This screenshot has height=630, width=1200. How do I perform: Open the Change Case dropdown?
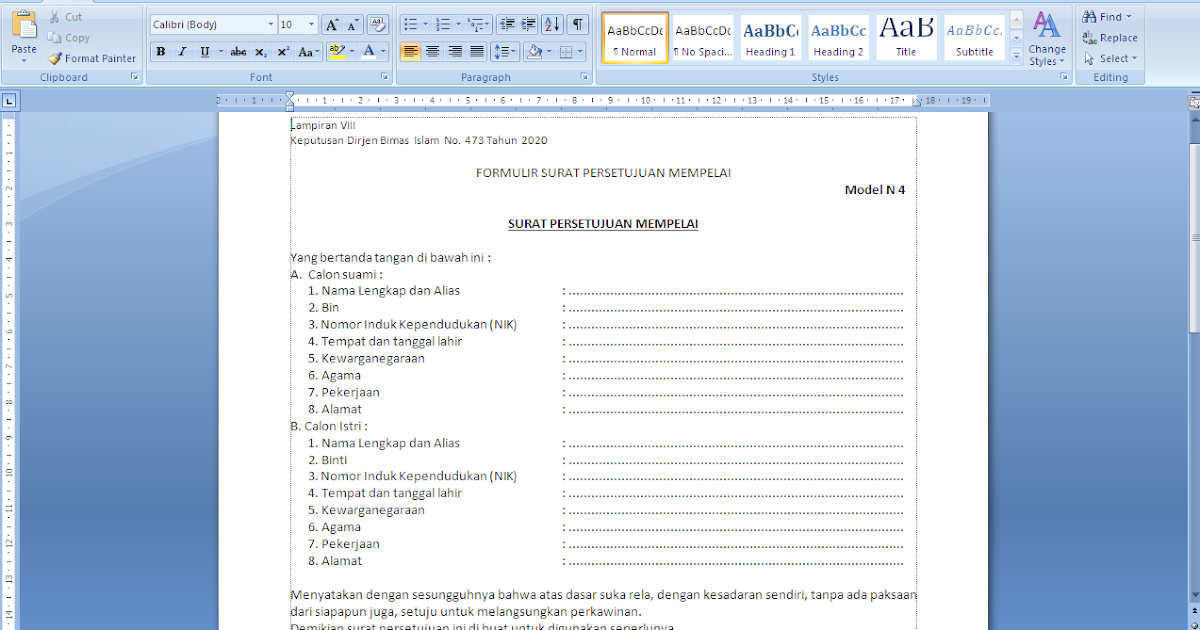pyautogui.click(x=309, y=51)
